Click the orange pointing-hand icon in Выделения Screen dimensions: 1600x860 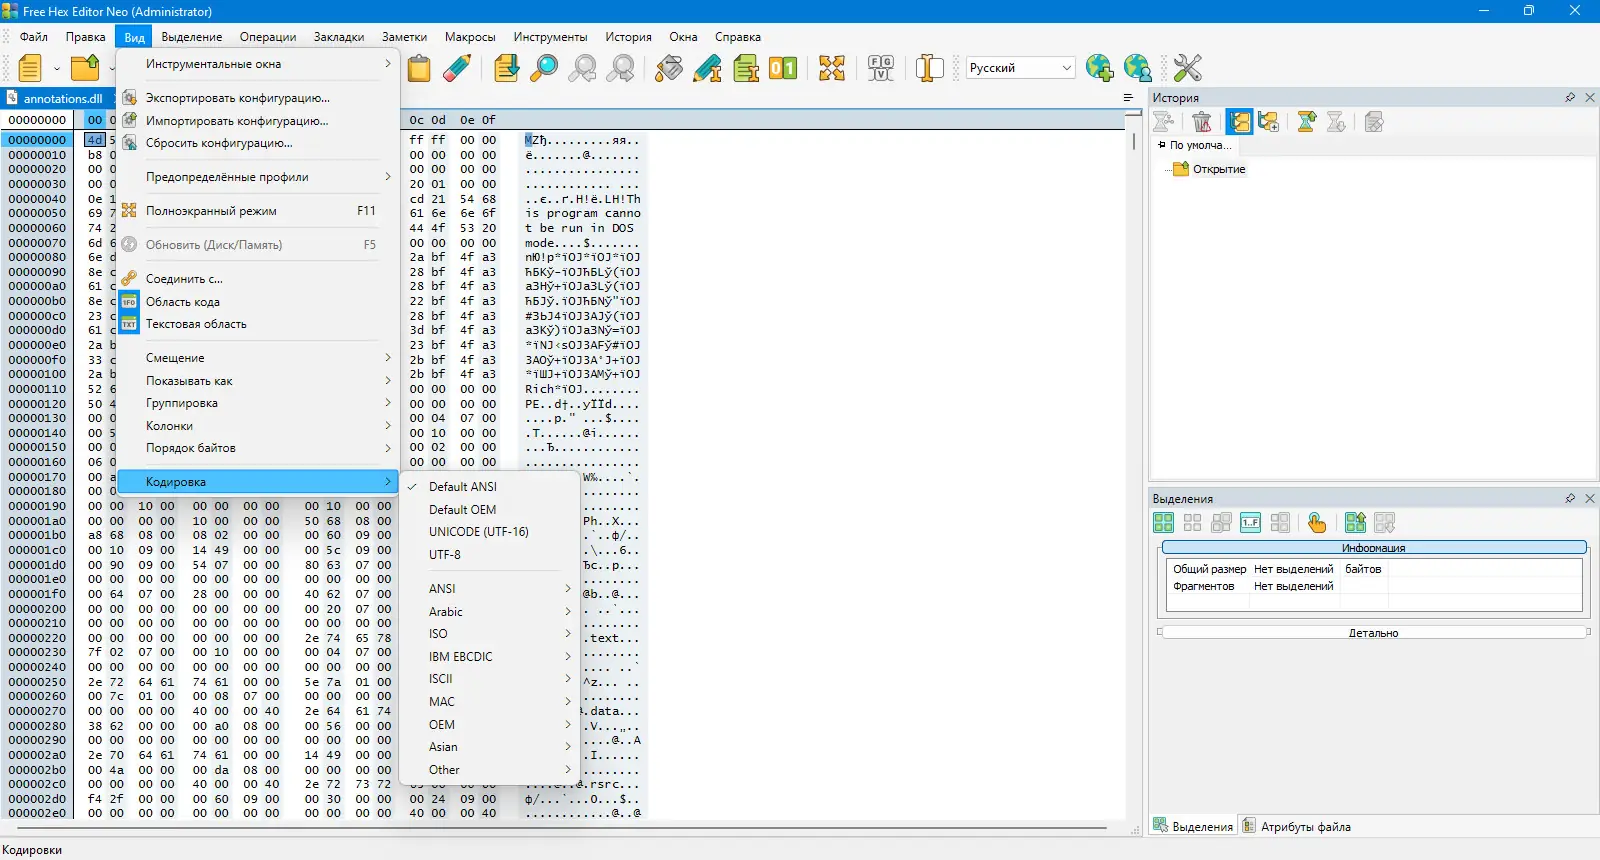pos(1317,523)
